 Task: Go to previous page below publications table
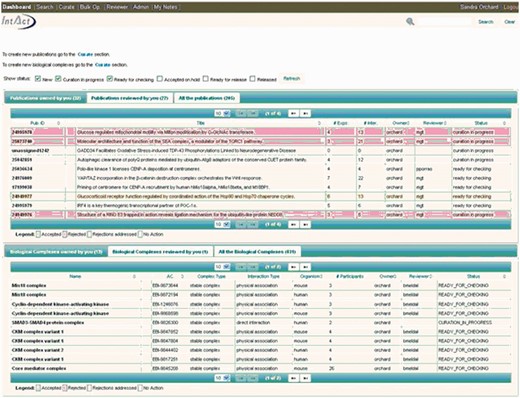coord(253,225)
